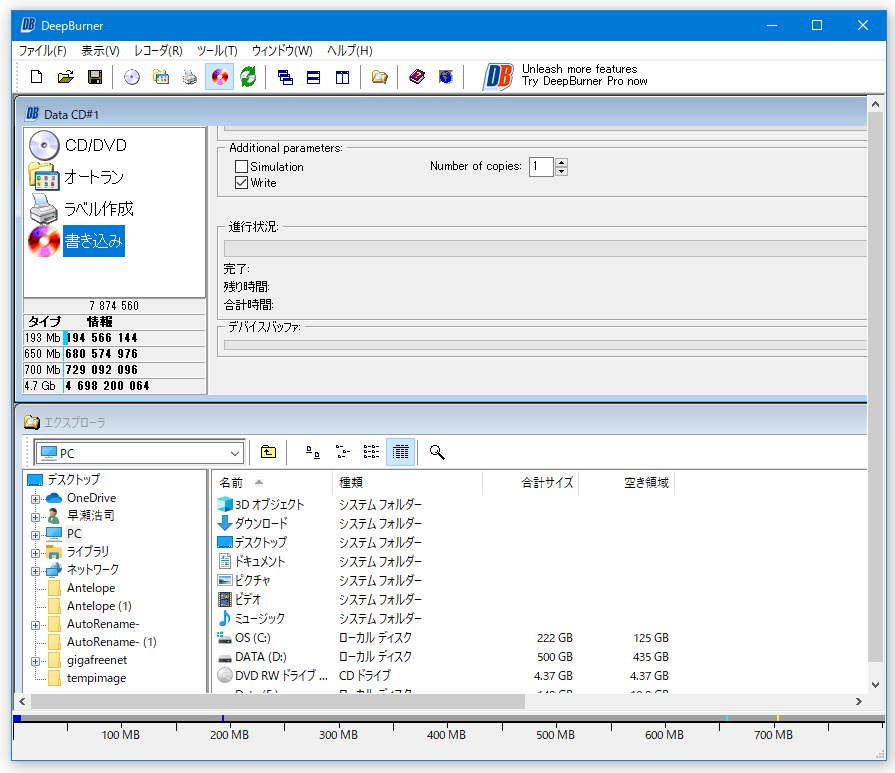Select ラベル作成 in the side panel
The width and height of the screenshot is (895, 773).
click(x=82, y=209)
